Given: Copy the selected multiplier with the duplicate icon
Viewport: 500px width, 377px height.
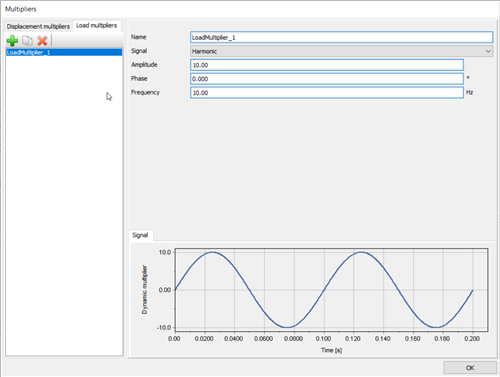Looking at the screenshot, I should click(x=27, y=41).
